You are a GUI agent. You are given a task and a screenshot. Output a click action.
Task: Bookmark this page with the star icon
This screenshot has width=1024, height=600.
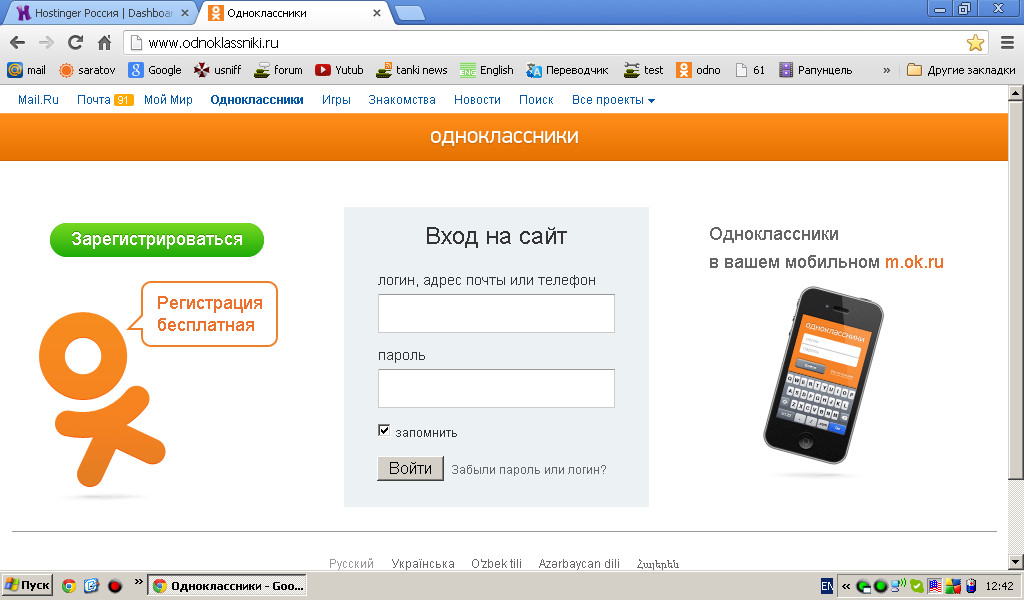click(x=975, y=43)
